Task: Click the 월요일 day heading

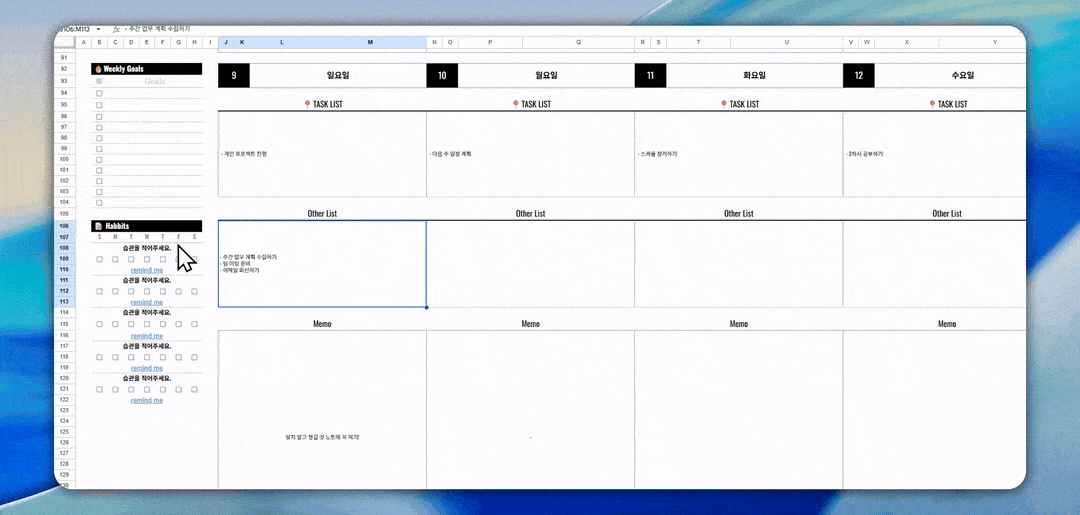Action: (546, 76)
